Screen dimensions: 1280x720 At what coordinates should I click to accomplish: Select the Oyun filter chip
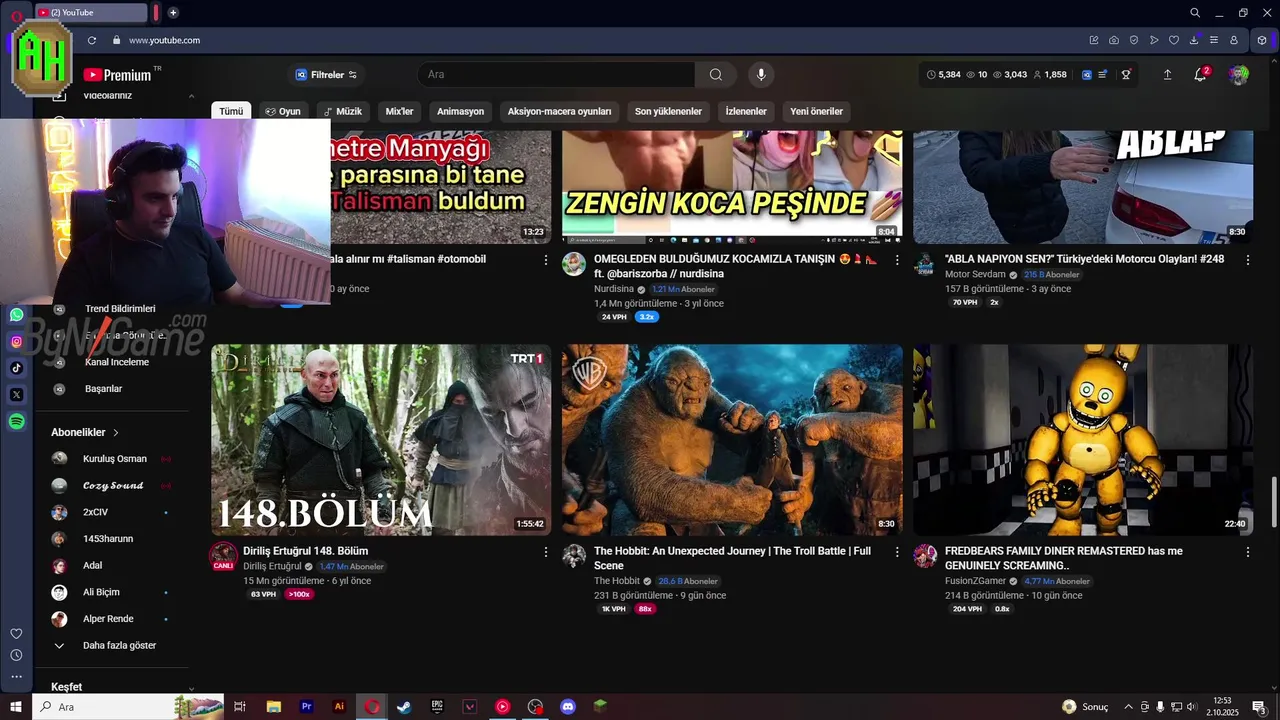coord(283,111)
